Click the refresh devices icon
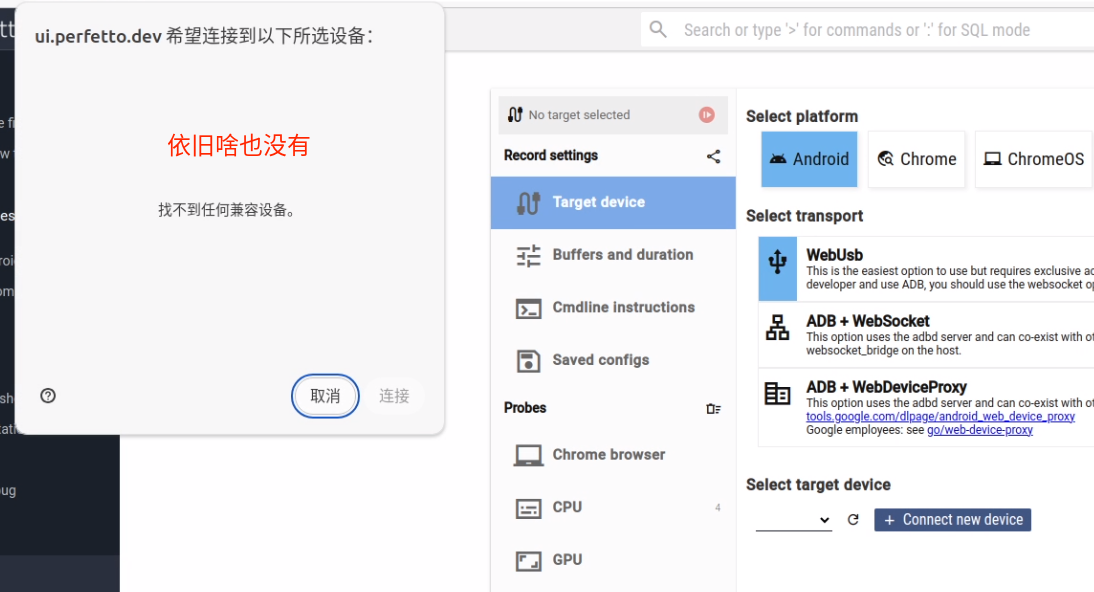Viewport: 1094px width, 592px height. (853, 519)
